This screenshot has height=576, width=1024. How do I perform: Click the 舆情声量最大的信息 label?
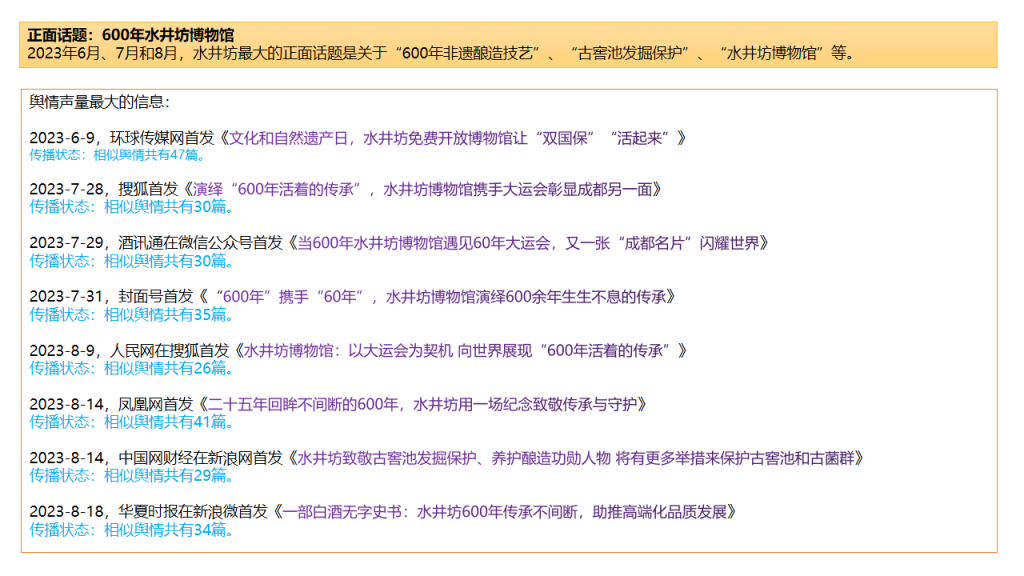pos(100,101)
